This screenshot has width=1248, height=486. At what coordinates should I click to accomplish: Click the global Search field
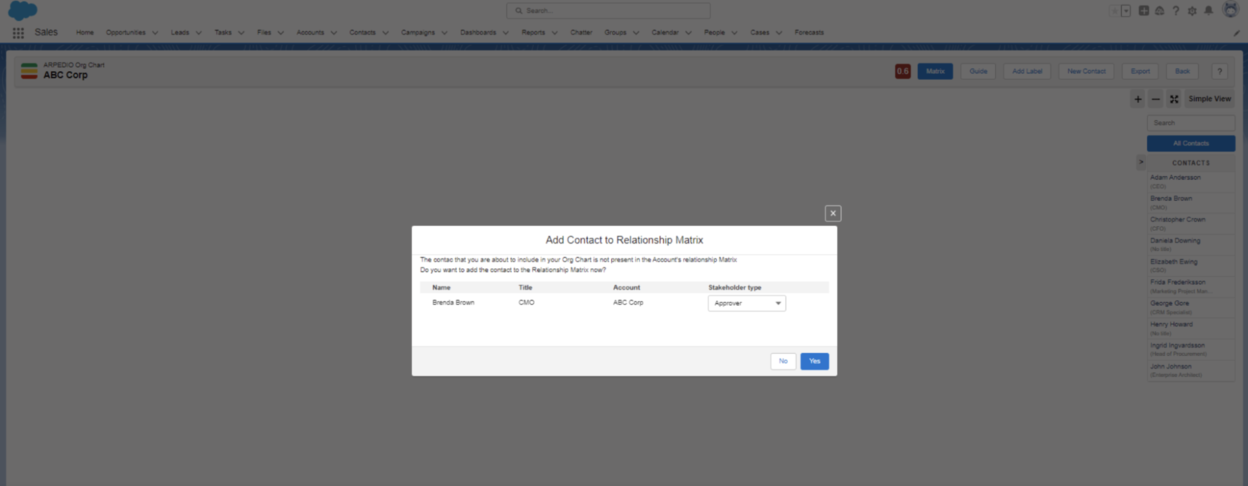coord(608,10)
